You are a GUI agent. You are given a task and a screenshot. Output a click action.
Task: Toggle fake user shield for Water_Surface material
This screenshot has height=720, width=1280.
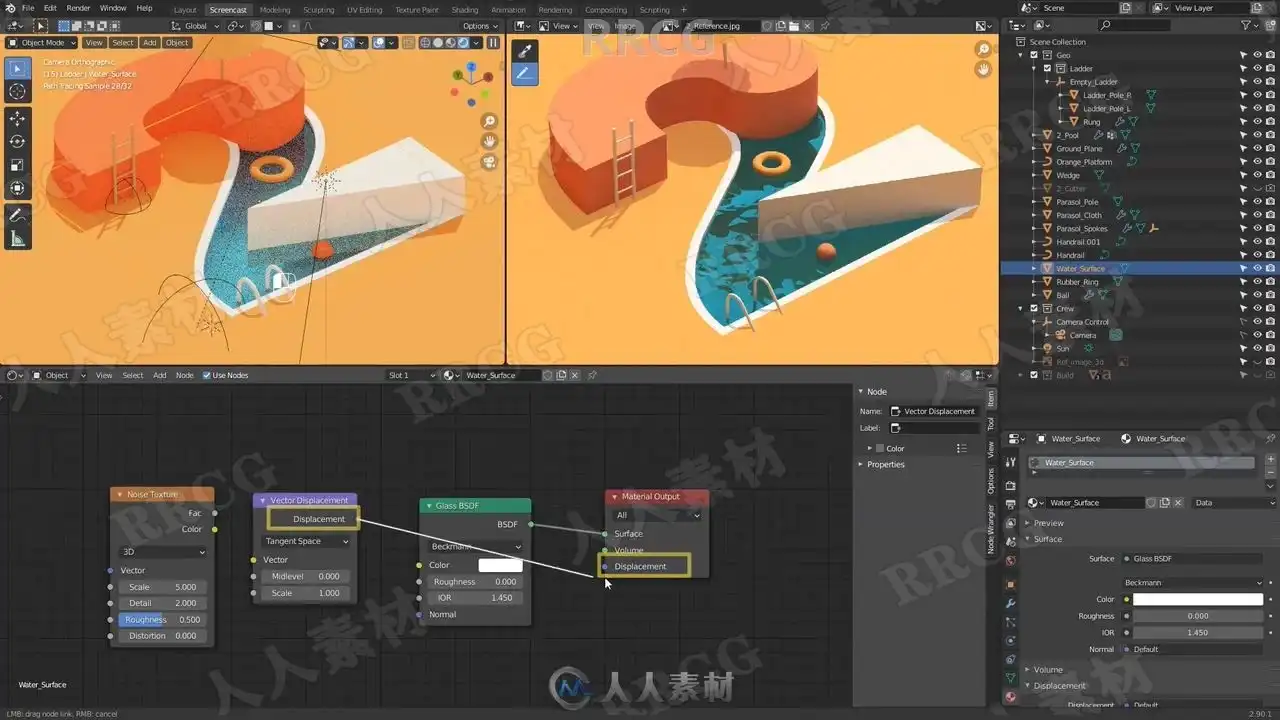tap(1153, 503)
